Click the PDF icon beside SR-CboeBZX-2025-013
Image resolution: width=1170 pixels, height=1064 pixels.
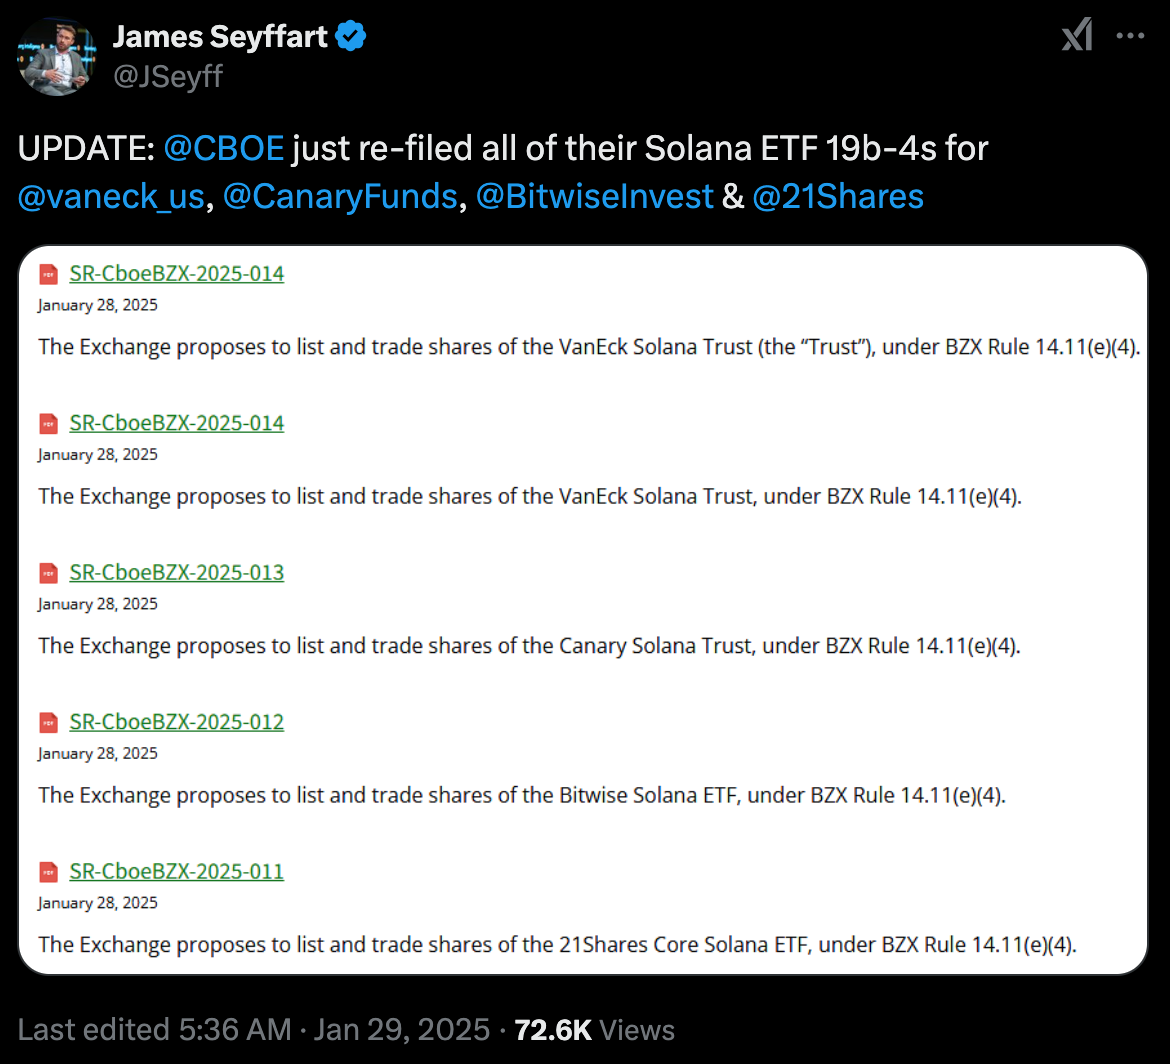48,573
